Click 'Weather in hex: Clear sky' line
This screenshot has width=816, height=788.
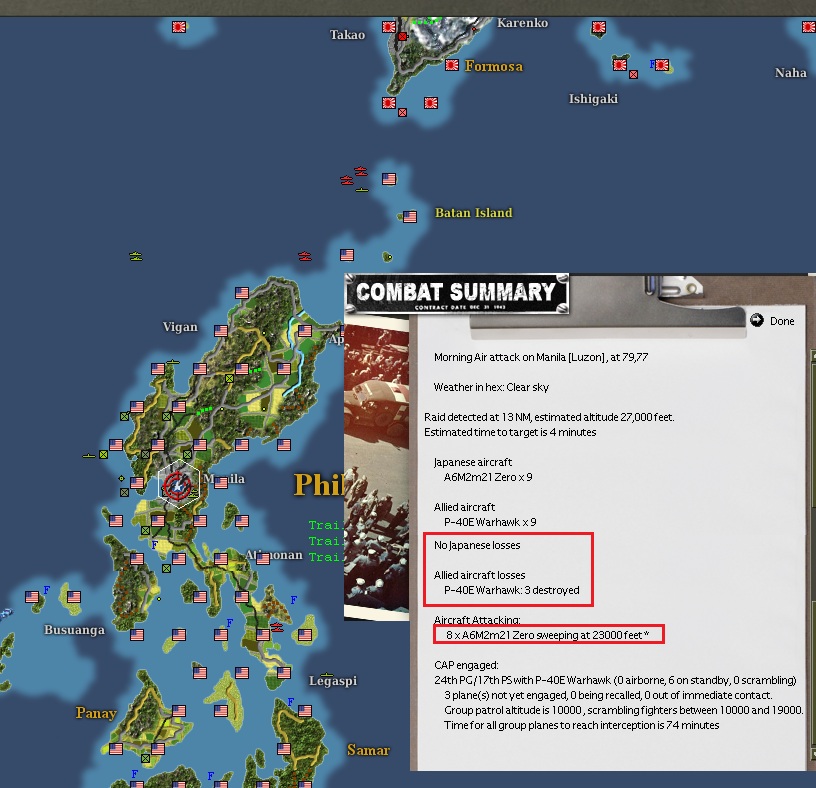pos(491,387)
